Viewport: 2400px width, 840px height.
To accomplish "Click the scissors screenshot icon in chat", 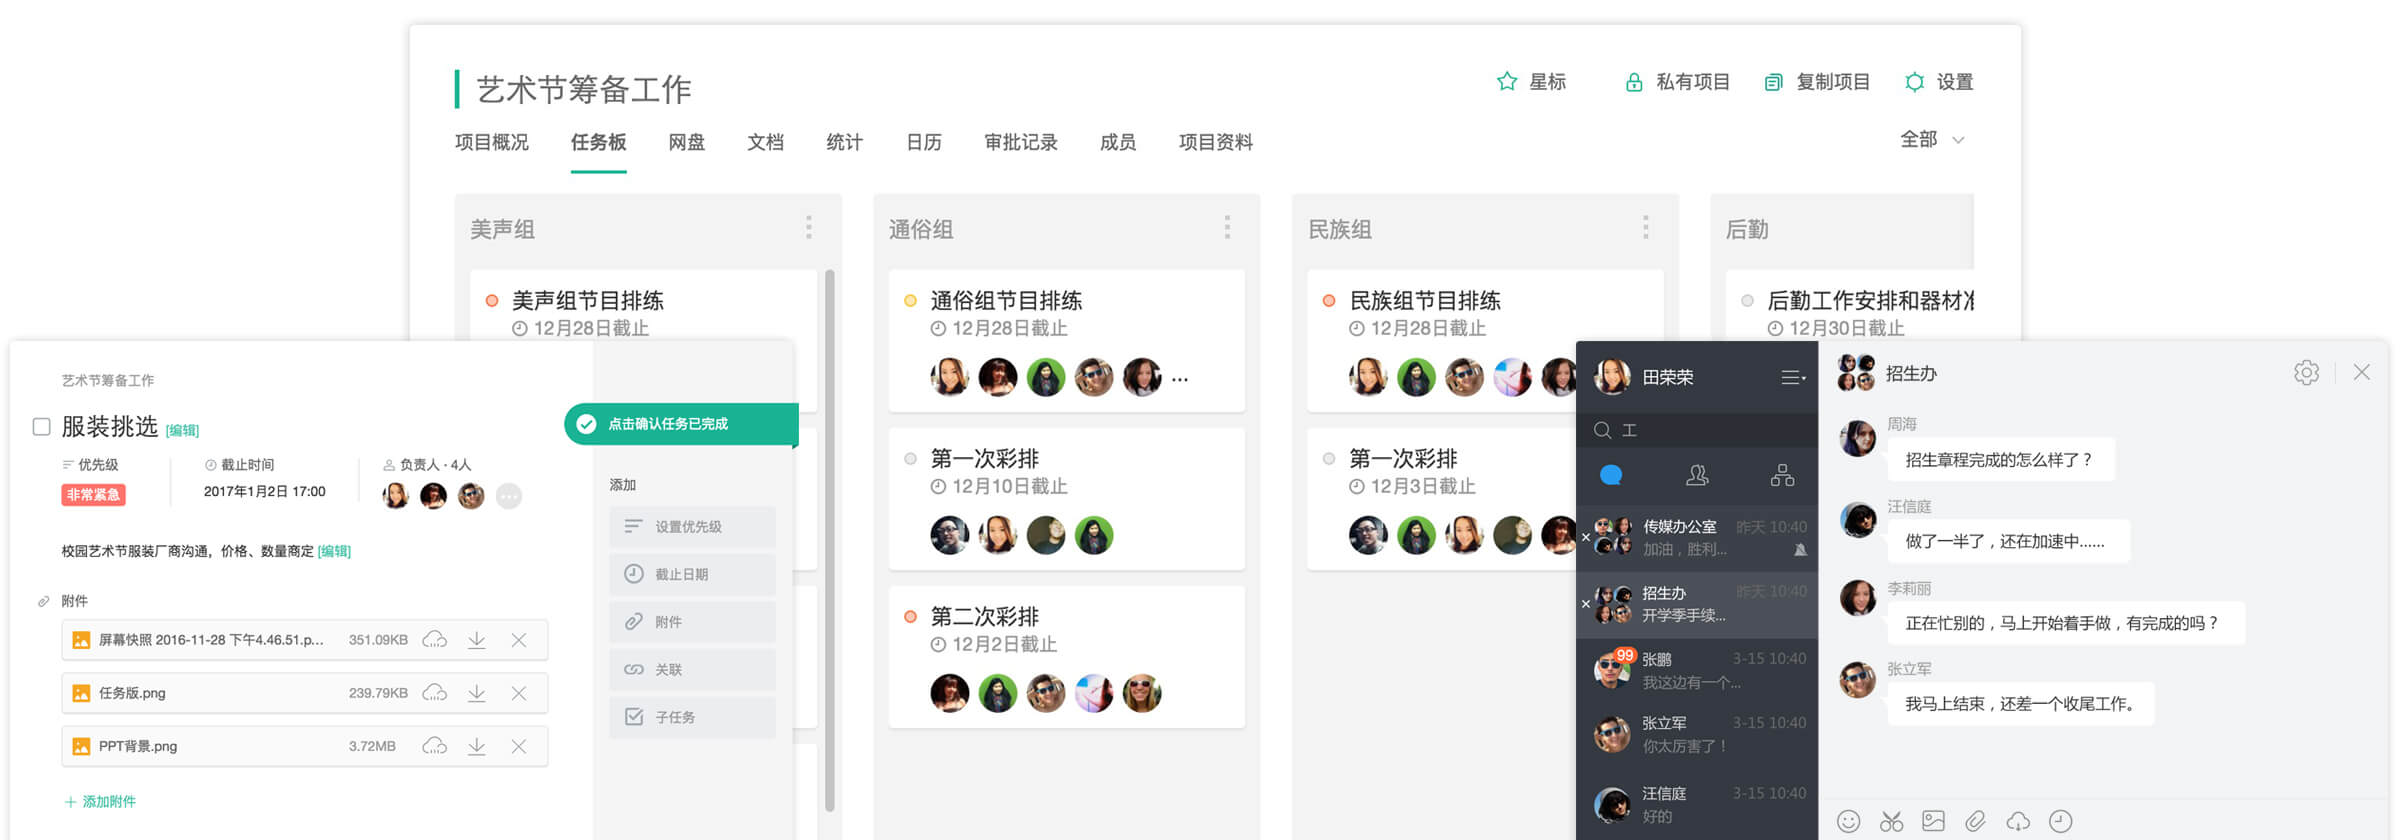I will click(1891, 821).
